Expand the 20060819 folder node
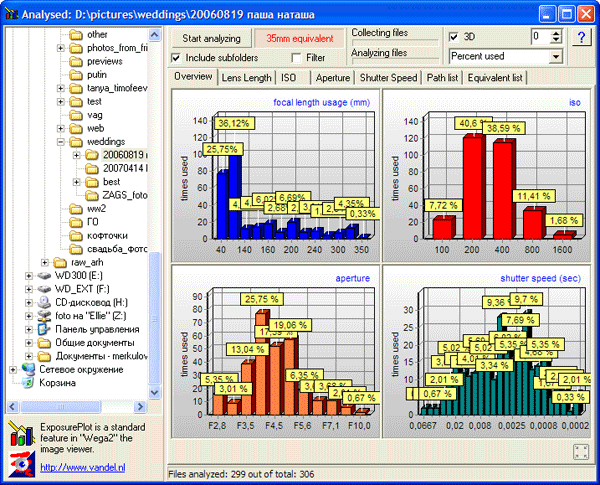Screen dimensions: 600x485 [77, 155]
